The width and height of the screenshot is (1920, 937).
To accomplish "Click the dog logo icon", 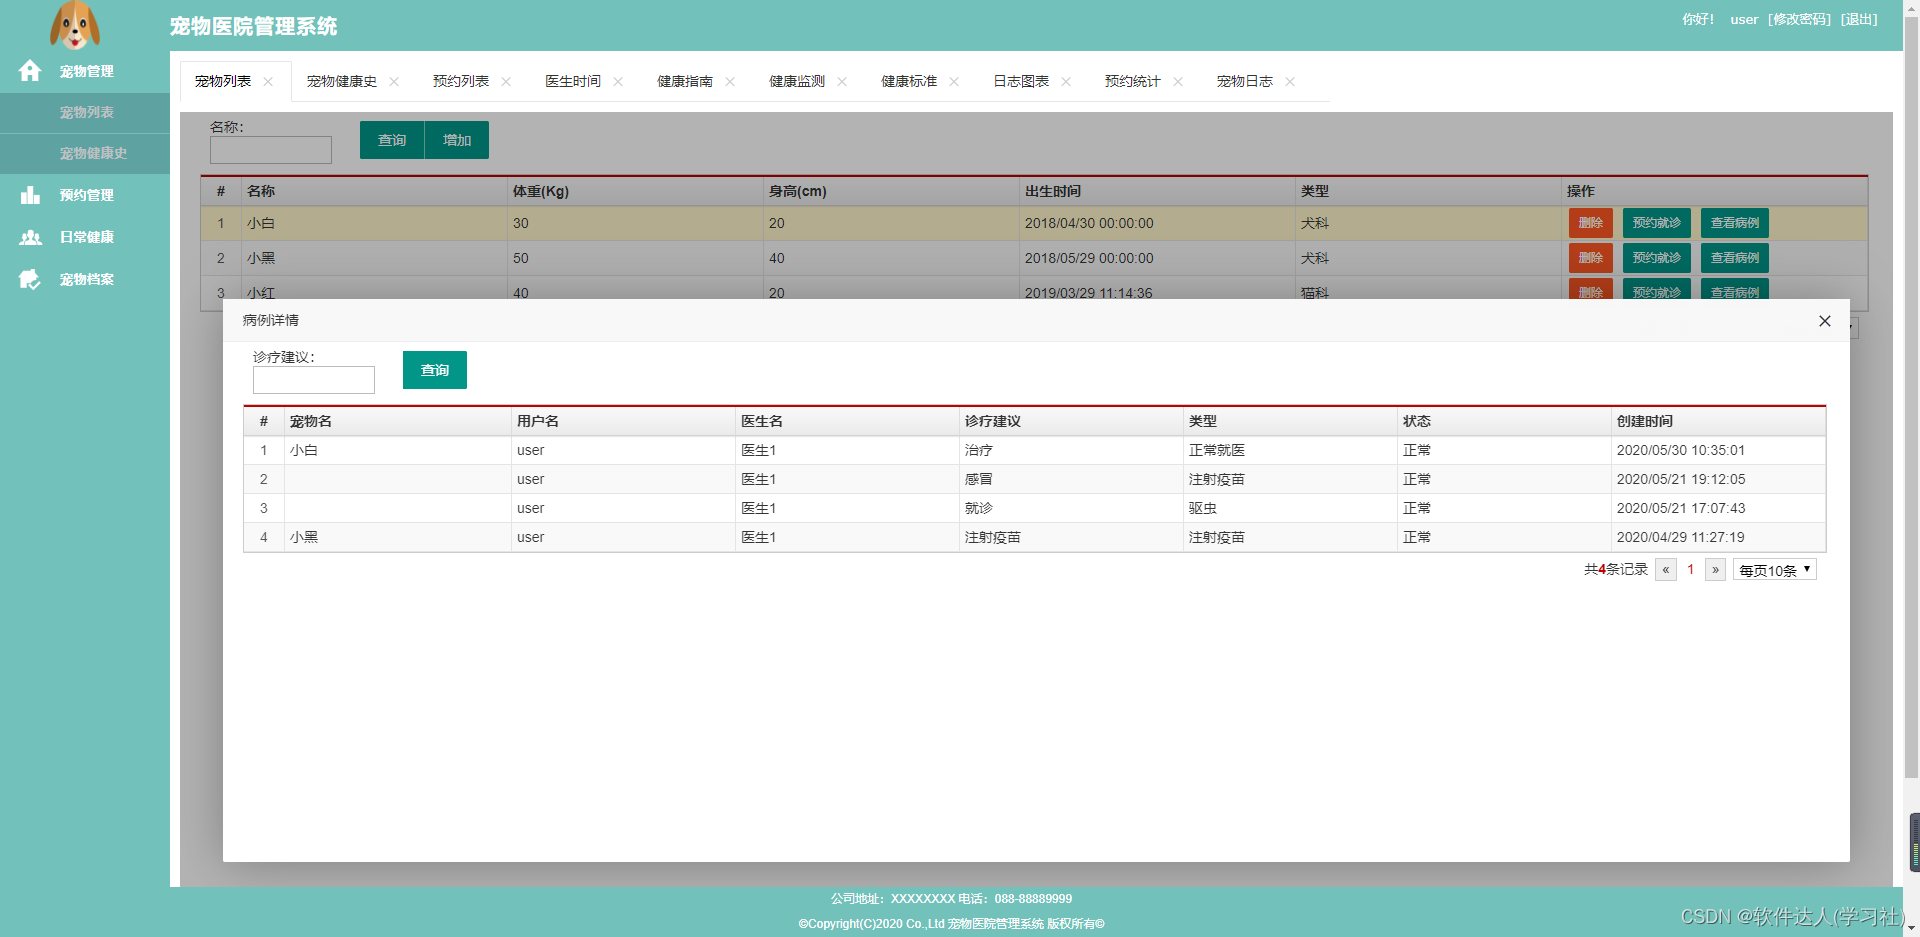I will (x=75, y=25).
